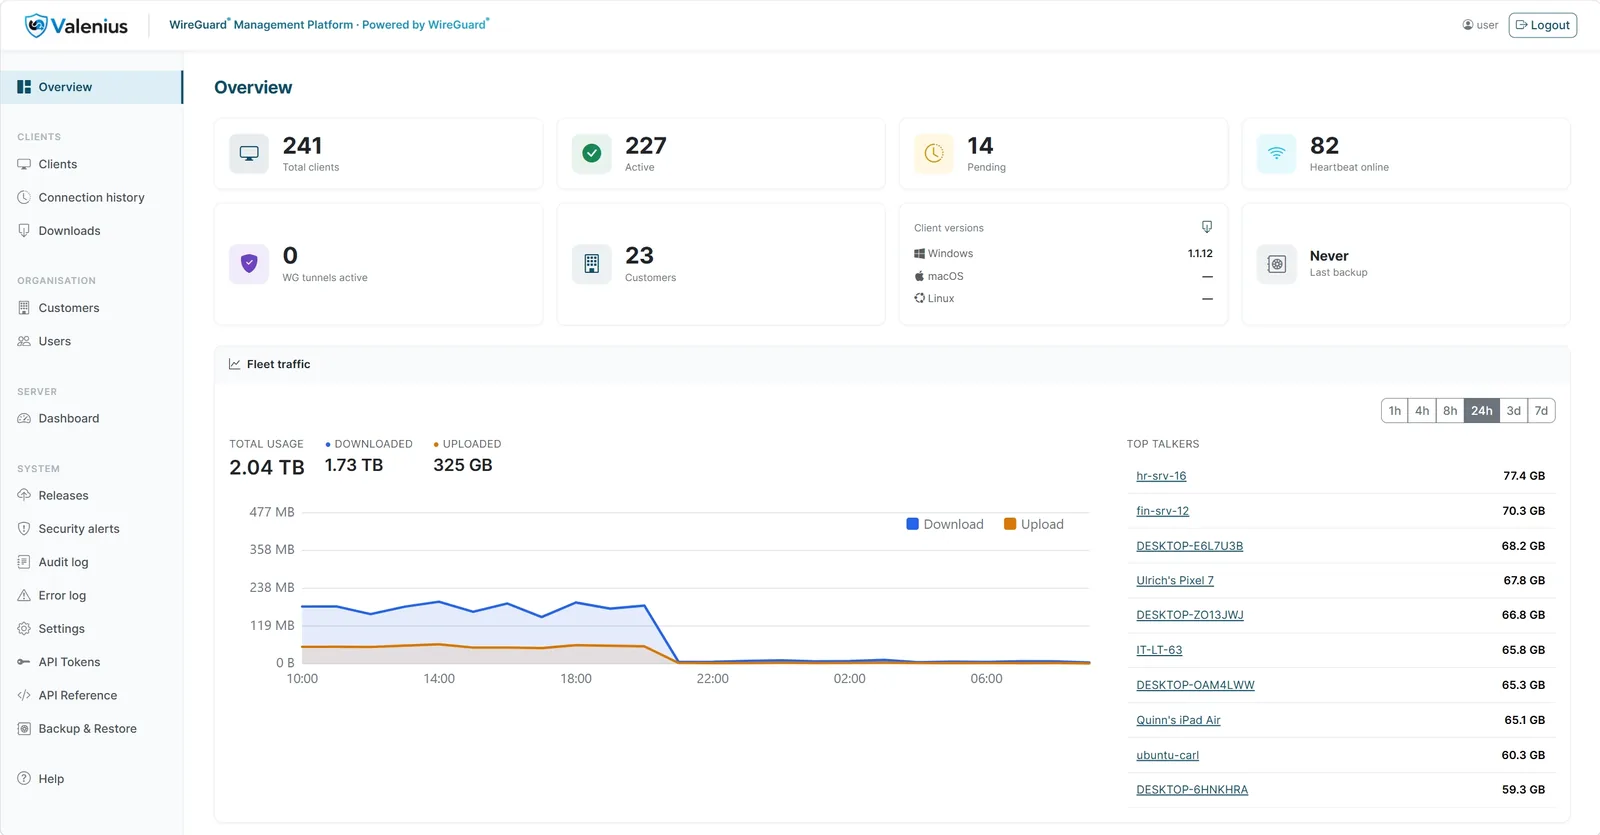The height and width of the screenshot is (835, 1600).
Task: Open the DESKTOP-6HNKHRA link
Action: (x=1192, y=790)
